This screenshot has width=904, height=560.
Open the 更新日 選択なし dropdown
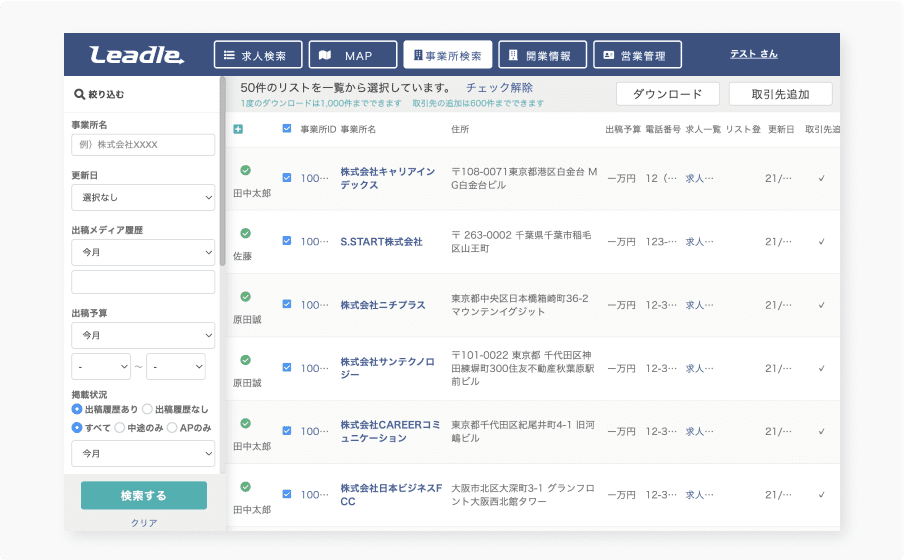[143, 197]
